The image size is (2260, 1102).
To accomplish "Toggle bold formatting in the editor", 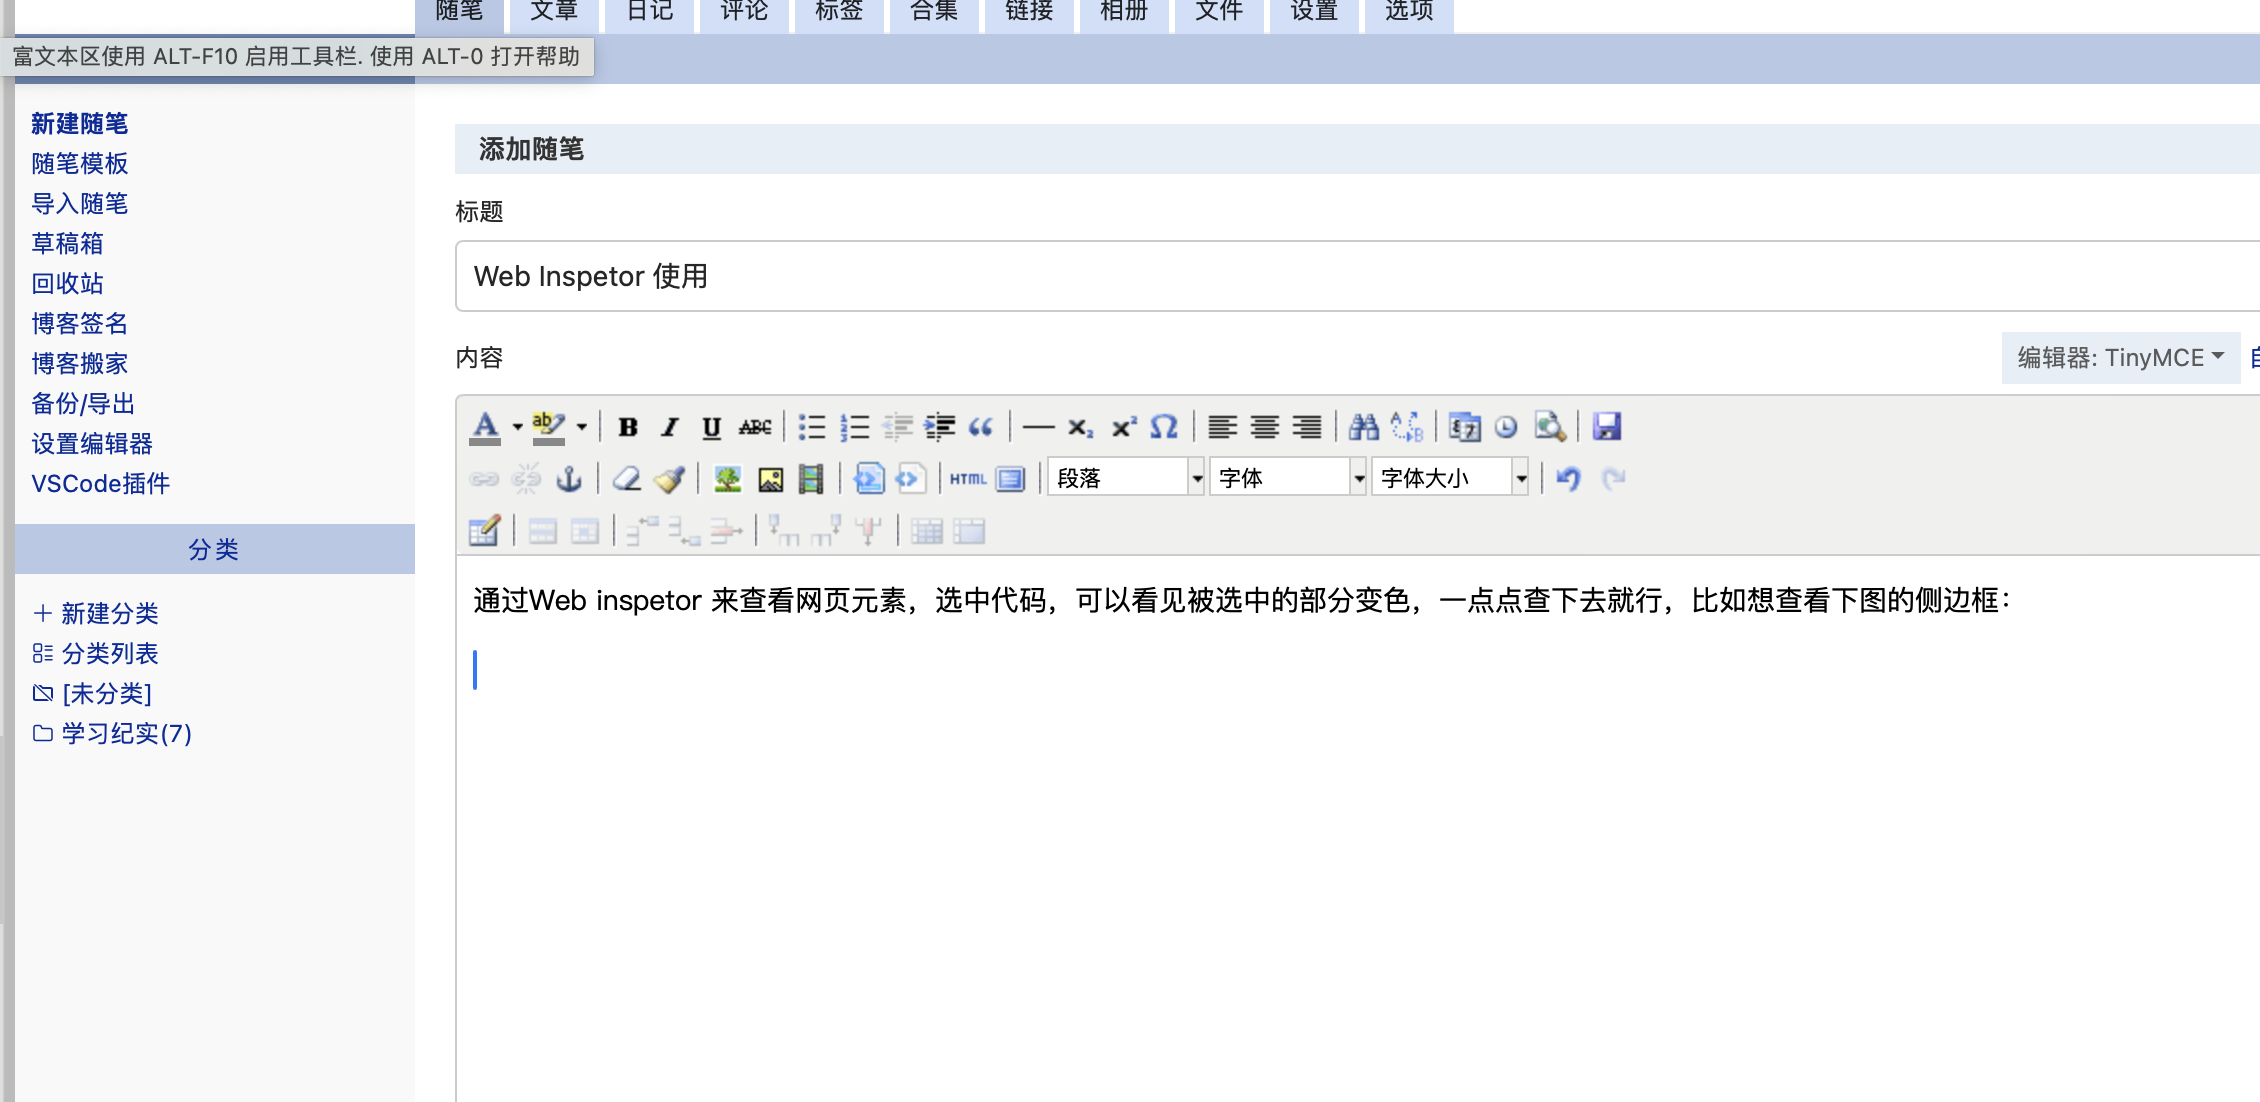I will (x=628, y=427).
